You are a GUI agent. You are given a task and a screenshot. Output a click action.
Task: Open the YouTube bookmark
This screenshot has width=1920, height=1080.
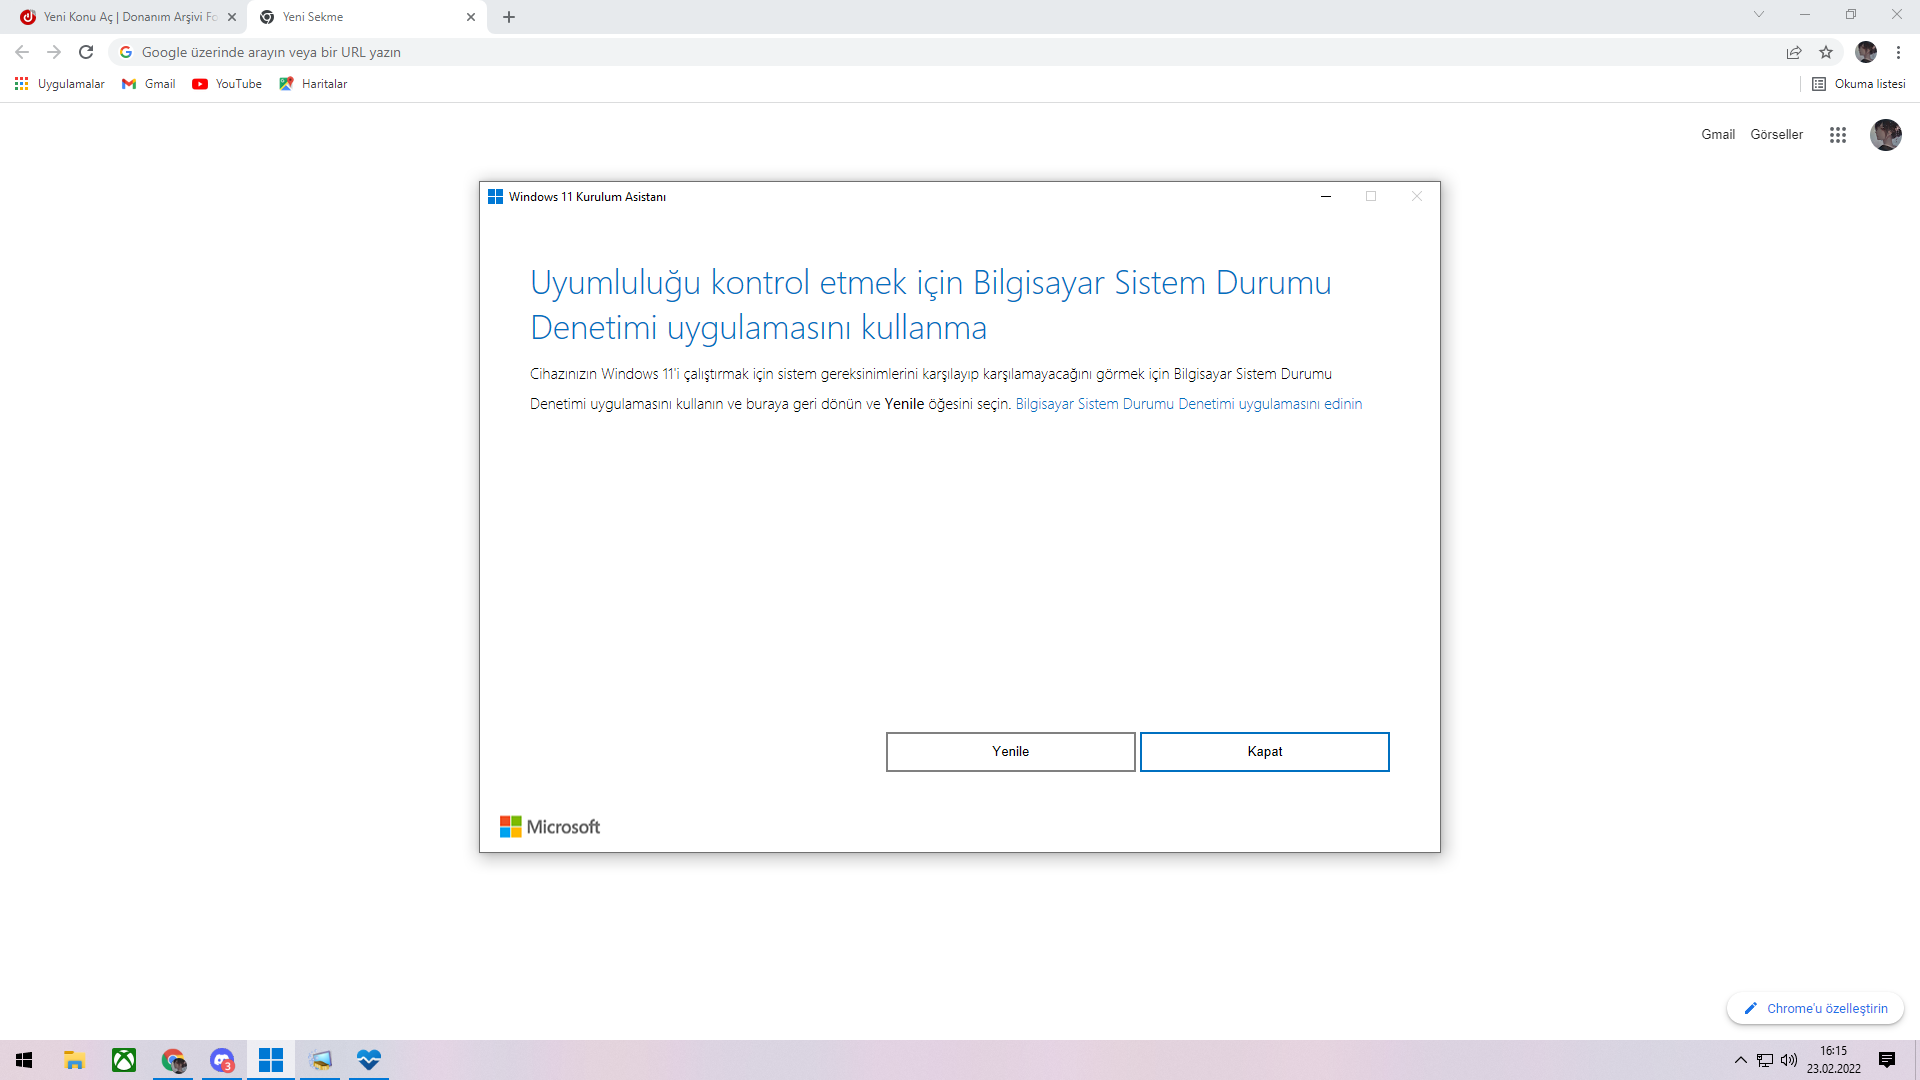tap(227, 84)
